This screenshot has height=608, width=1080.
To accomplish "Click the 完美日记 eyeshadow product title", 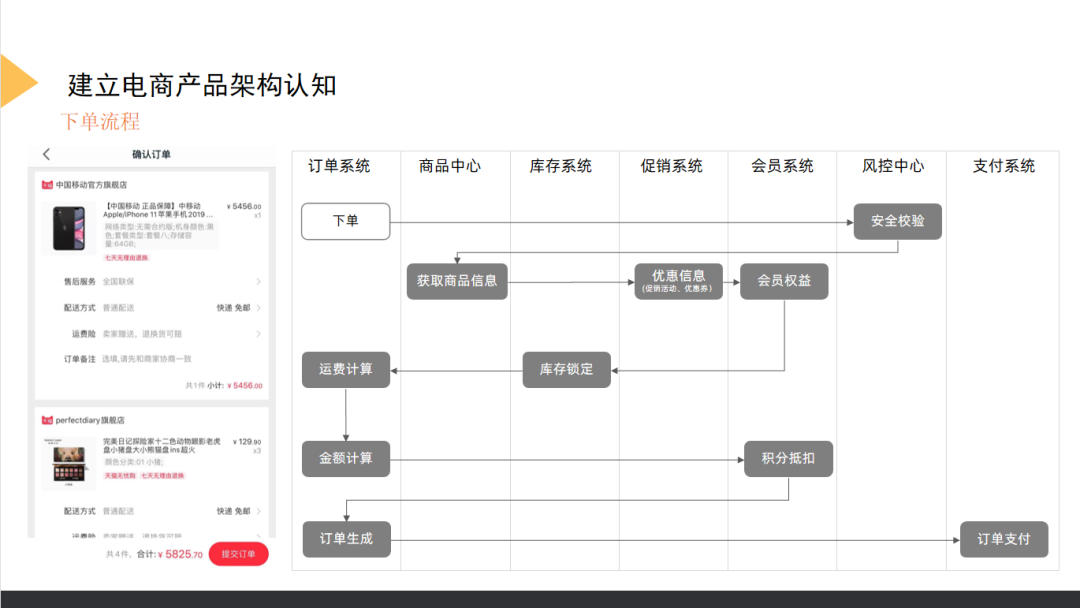I will click(162, 445).
